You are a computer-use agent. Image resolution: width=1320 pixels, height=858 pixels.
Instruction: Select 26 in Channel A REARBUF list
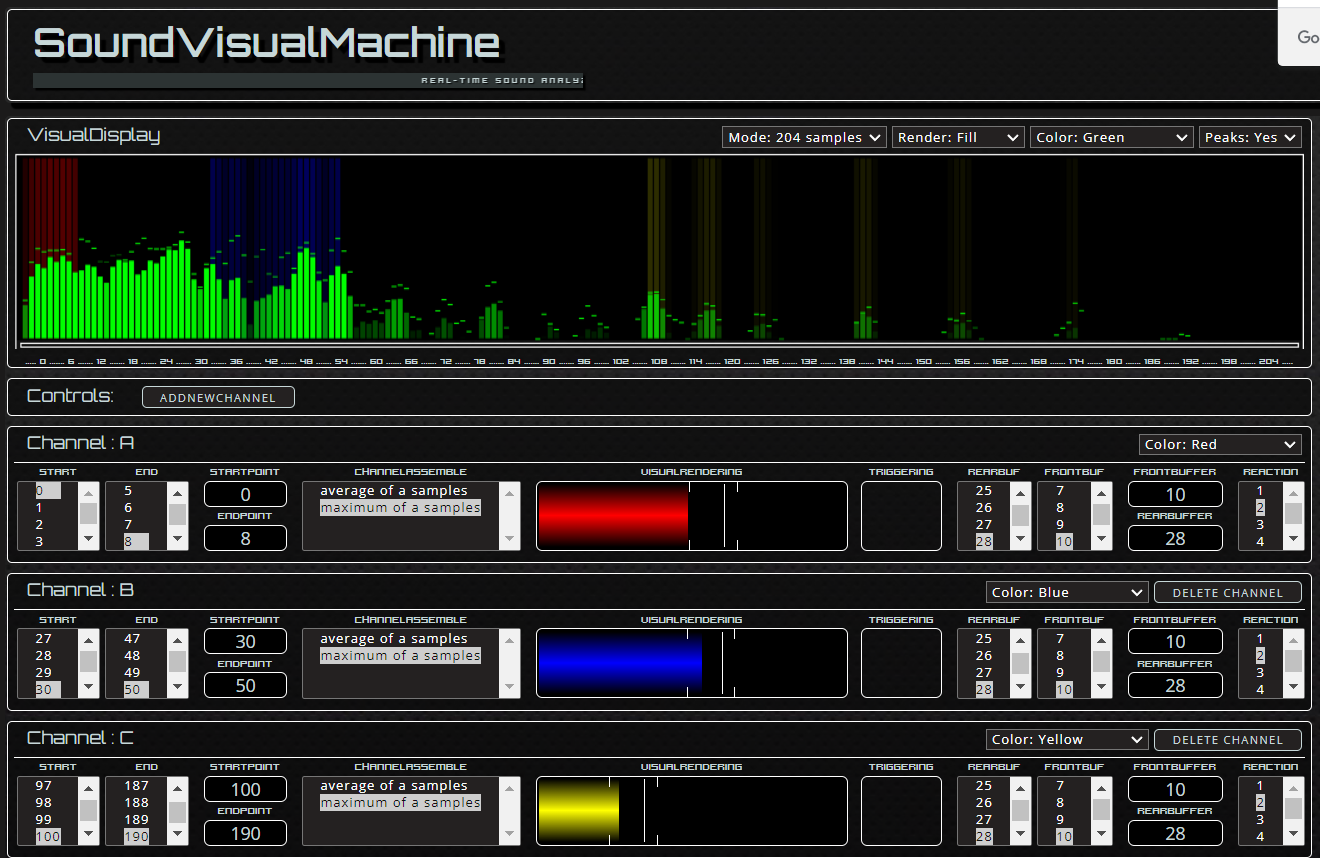tap(985, 508)
